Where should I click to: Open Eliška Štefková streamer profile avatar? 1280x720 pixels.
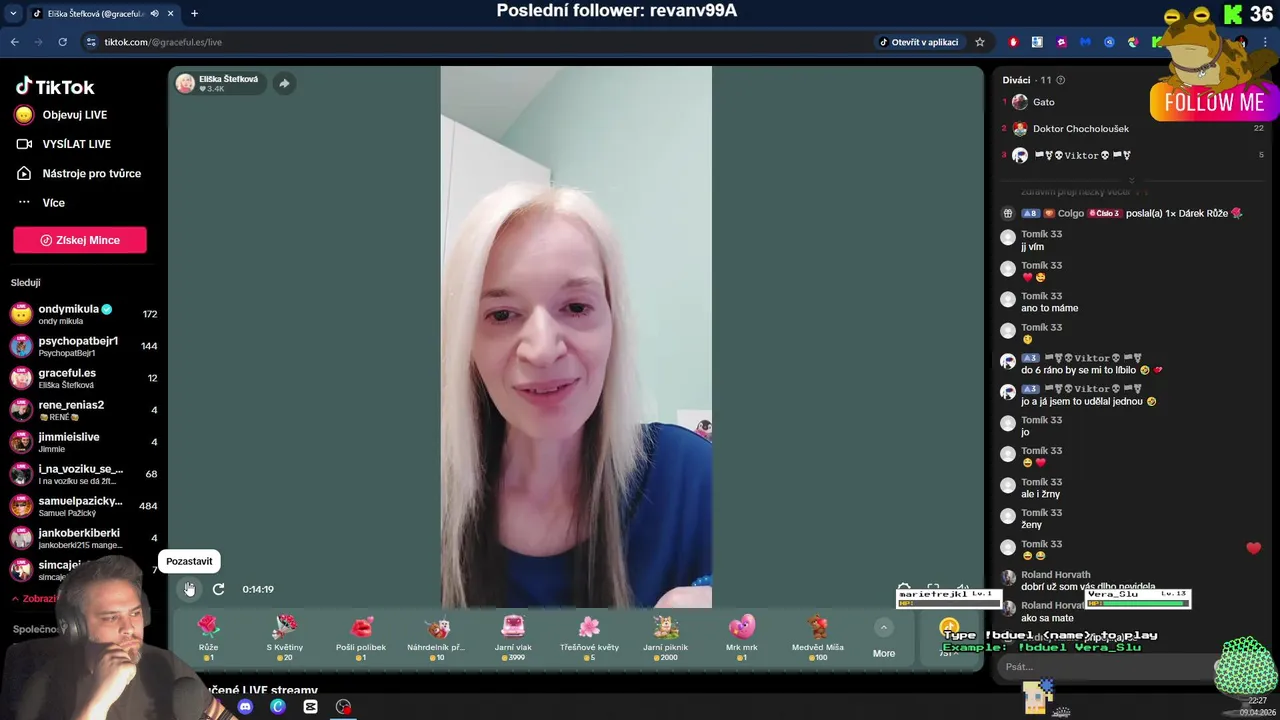click(x=185, y=83)
